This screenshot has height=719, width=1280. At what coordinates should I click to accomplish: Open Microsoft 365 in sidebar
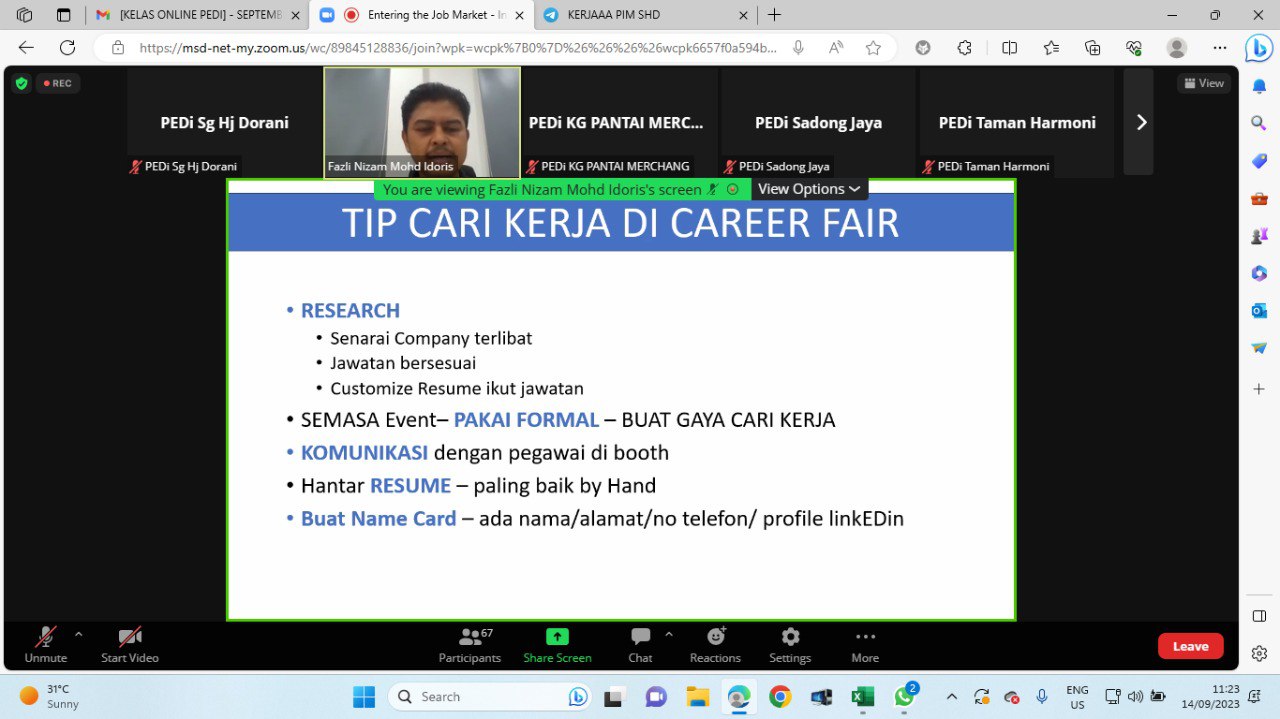[1259, 273]
